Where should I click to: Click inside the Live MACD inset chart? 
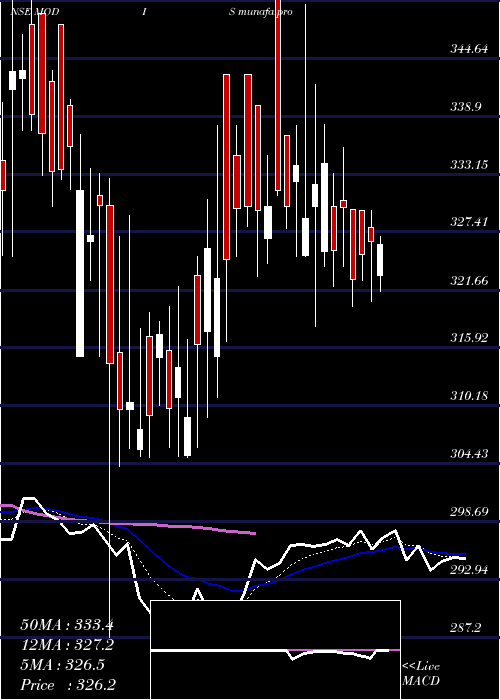(x=275, y=650)
